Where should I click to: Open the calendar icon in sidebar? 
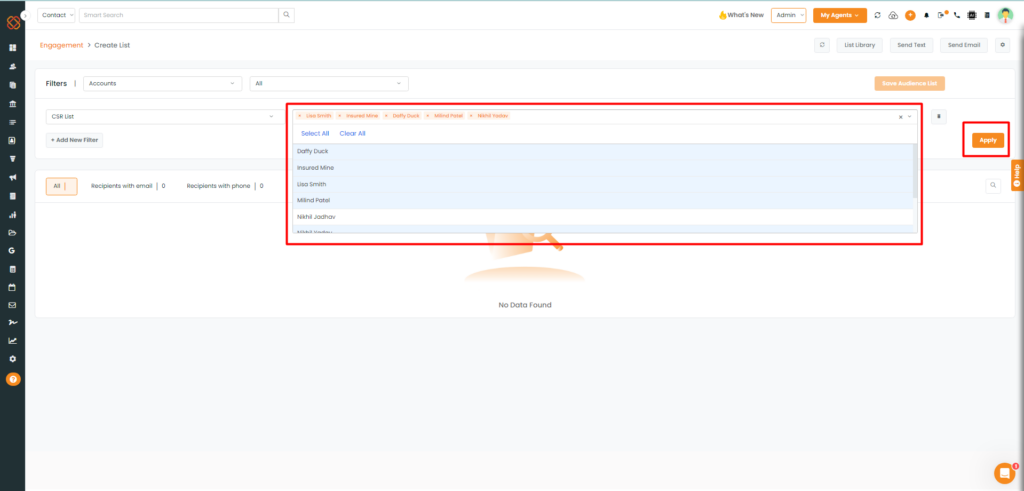[x=12, y=287]
